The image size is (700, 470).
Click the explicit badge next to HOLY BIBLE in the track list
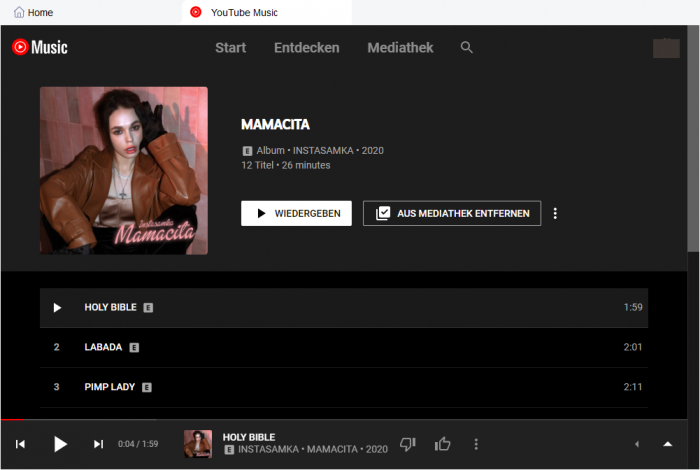pyautogui.click(x=148, y=308)
